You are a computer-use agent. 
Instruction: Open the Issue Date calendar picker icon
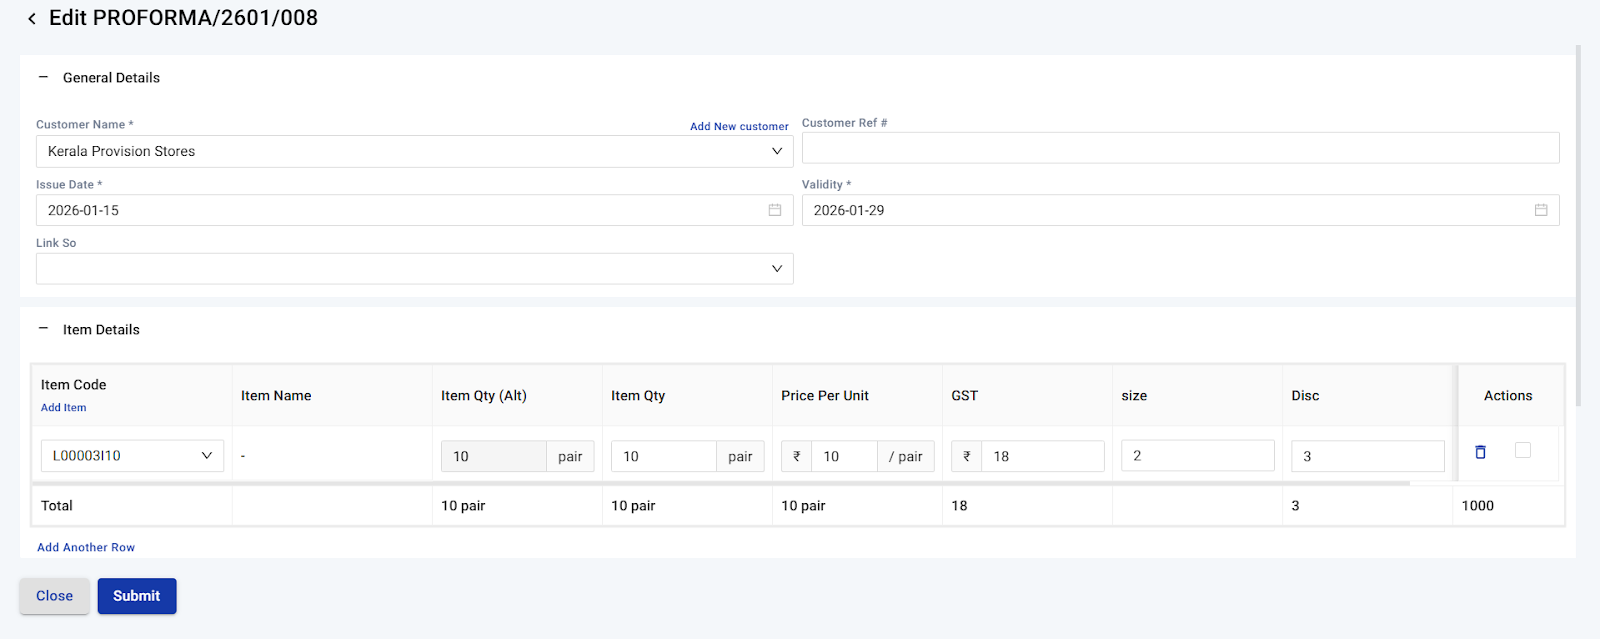pyautogui.click(x=774, y=210)
